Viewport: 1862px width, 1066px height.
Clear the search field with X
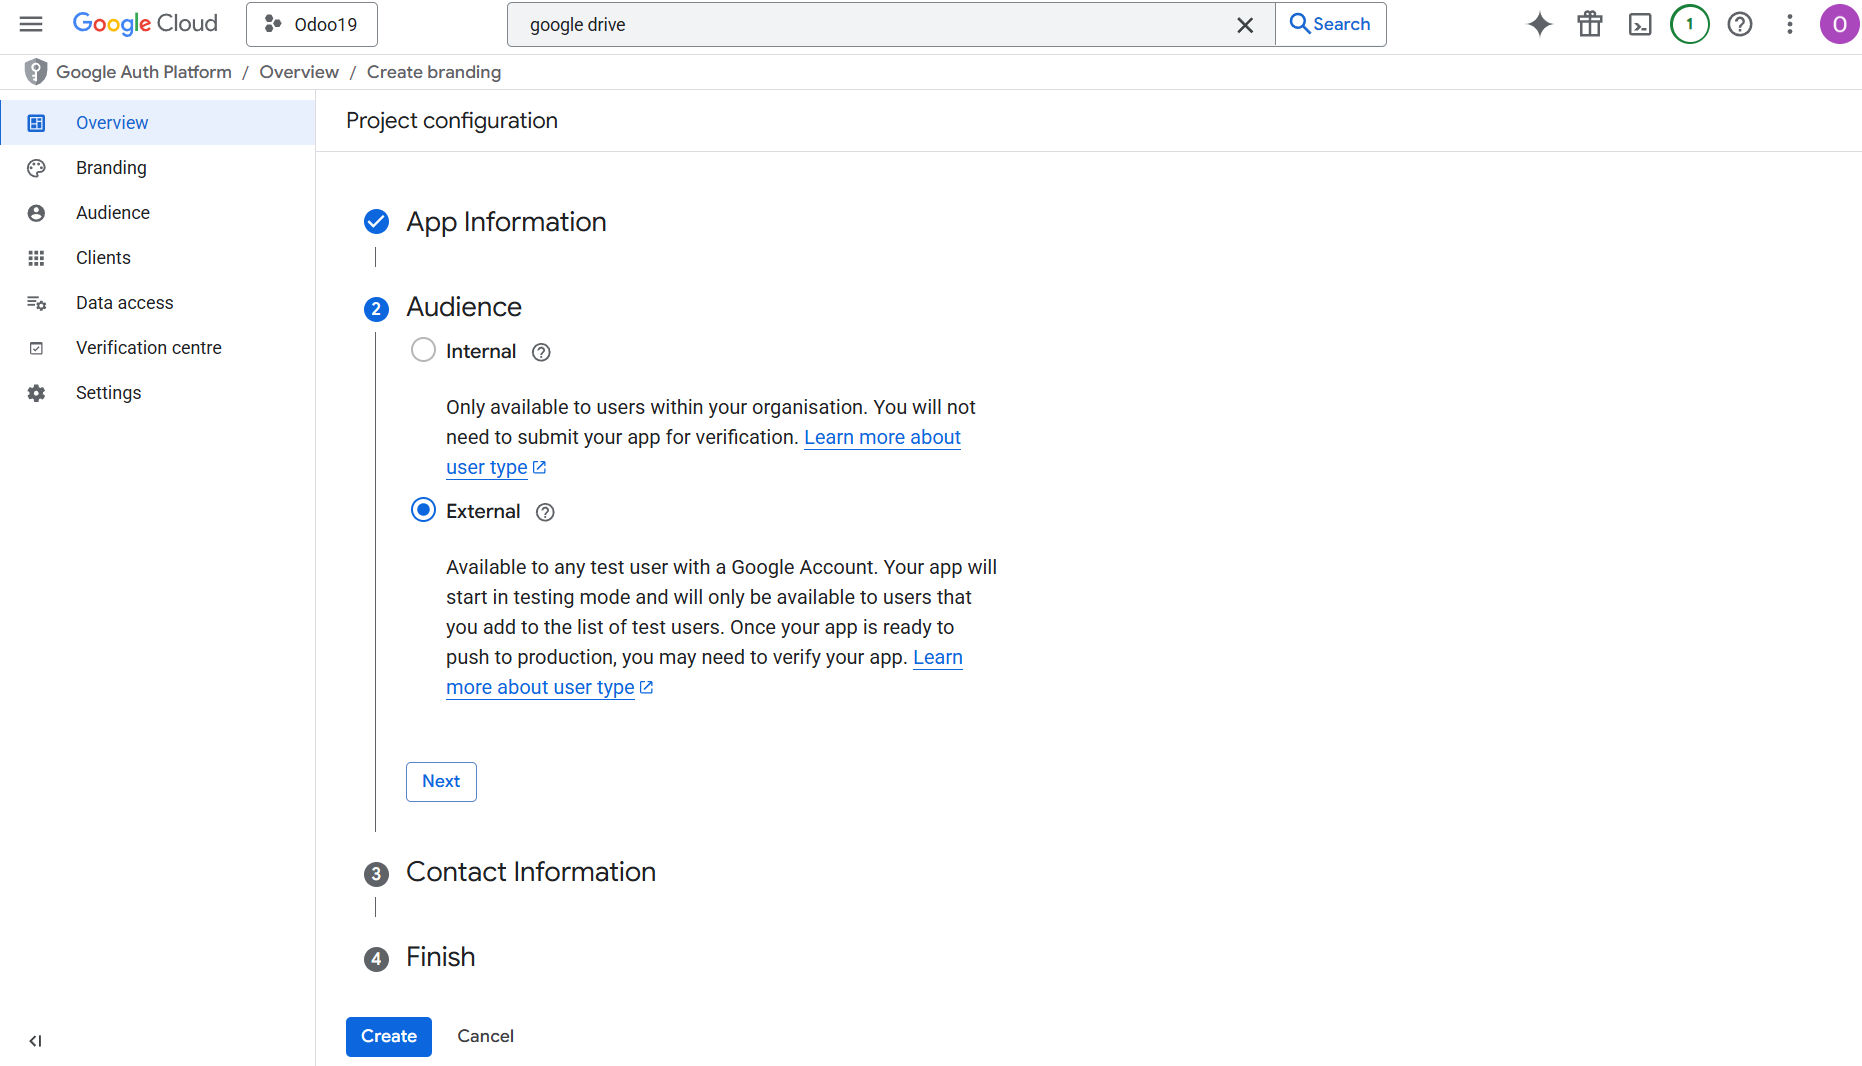(1245, 25)
